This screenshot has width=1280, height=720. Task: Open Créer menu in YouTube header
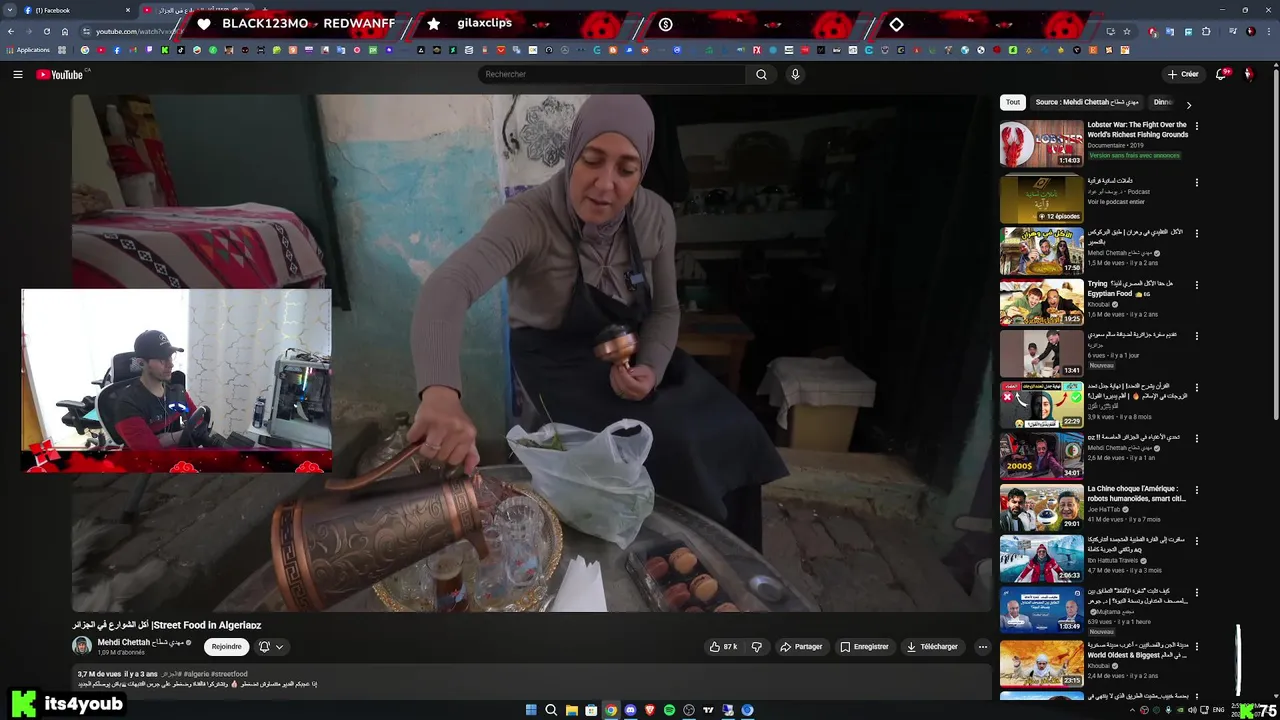pyautogui.click(x=1183, y=74)
